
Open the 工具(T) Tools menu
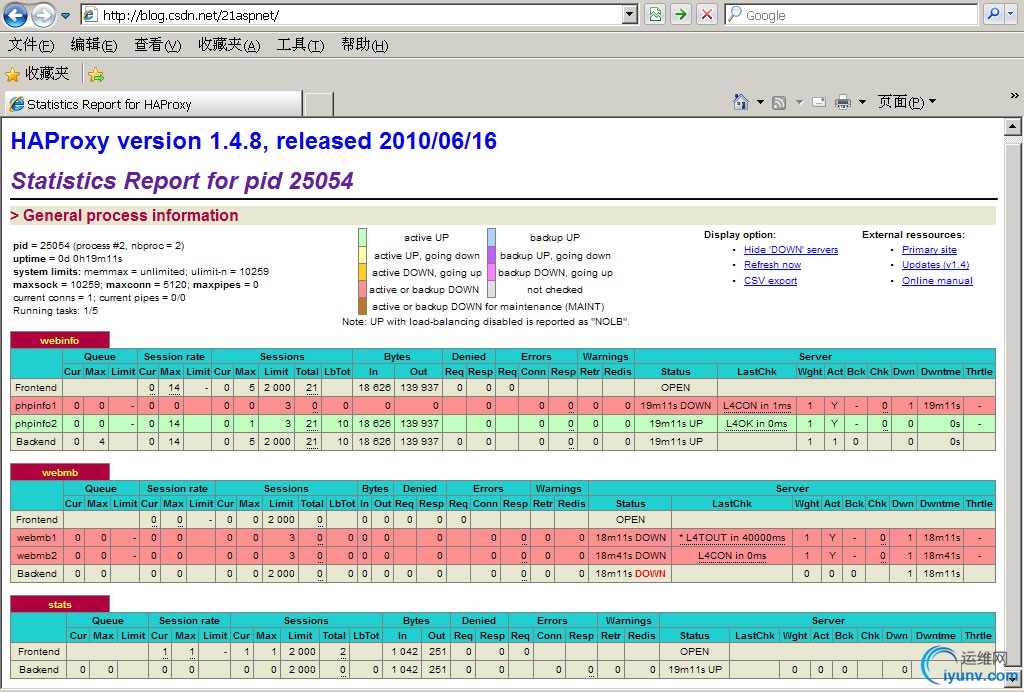click(x=300, y=45)
